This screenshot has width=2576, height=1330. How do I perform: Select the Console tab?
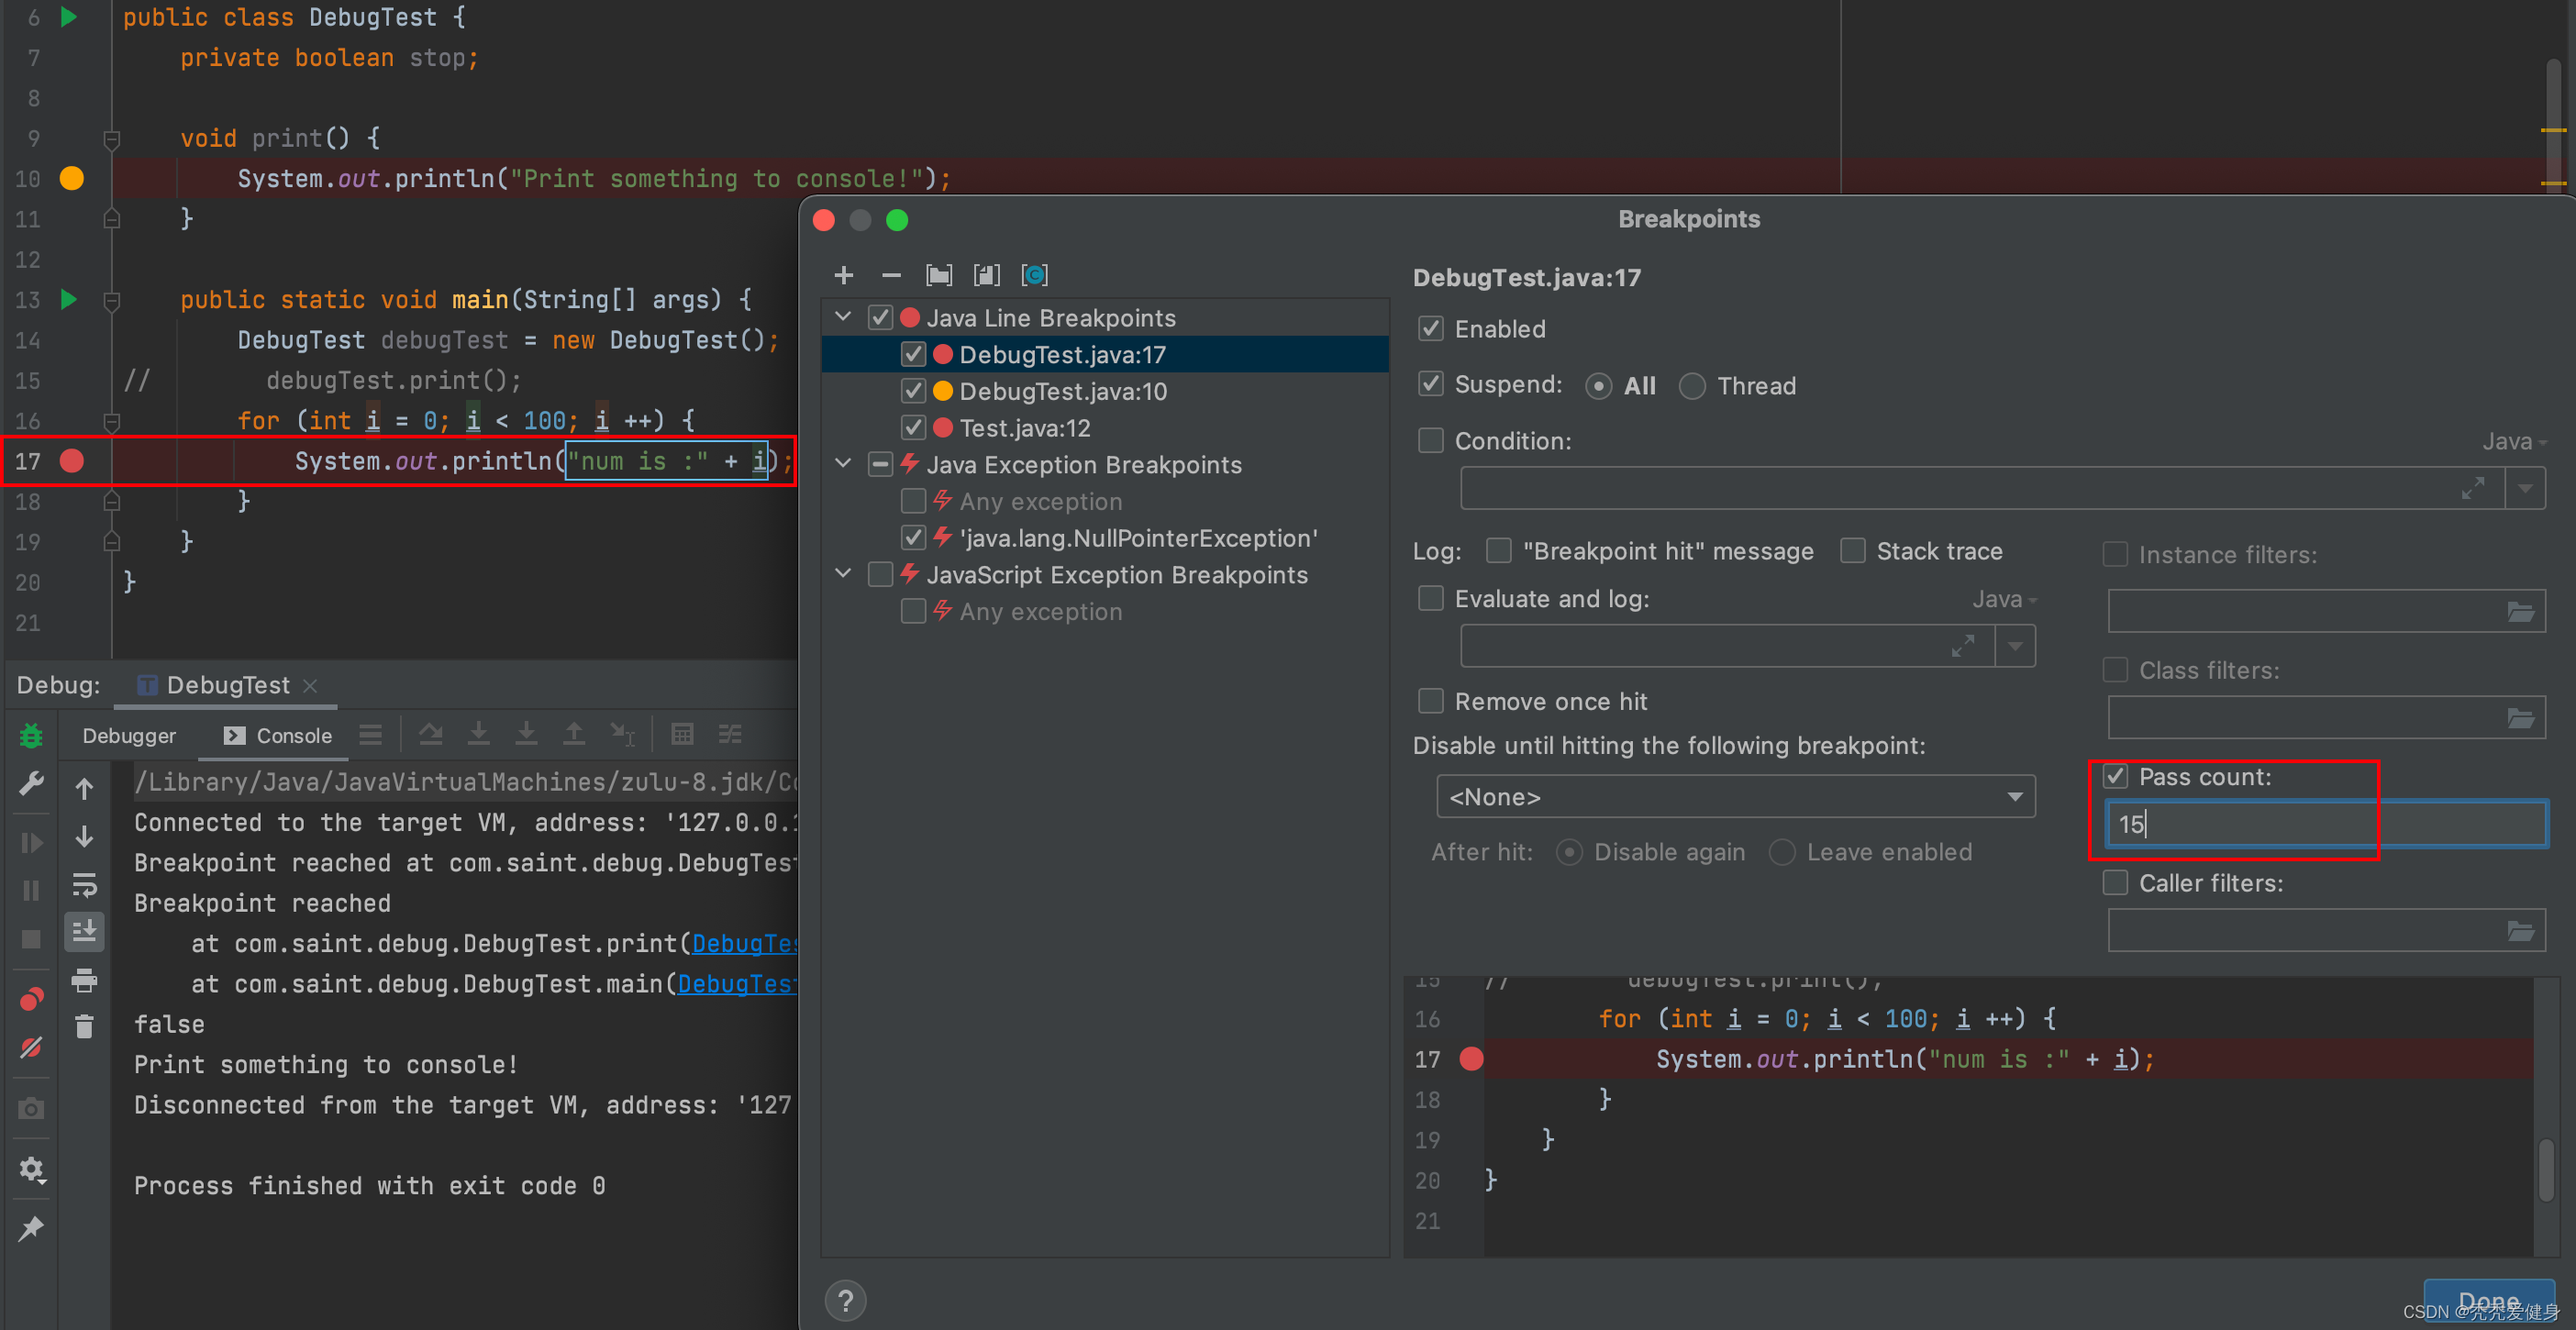279,735
